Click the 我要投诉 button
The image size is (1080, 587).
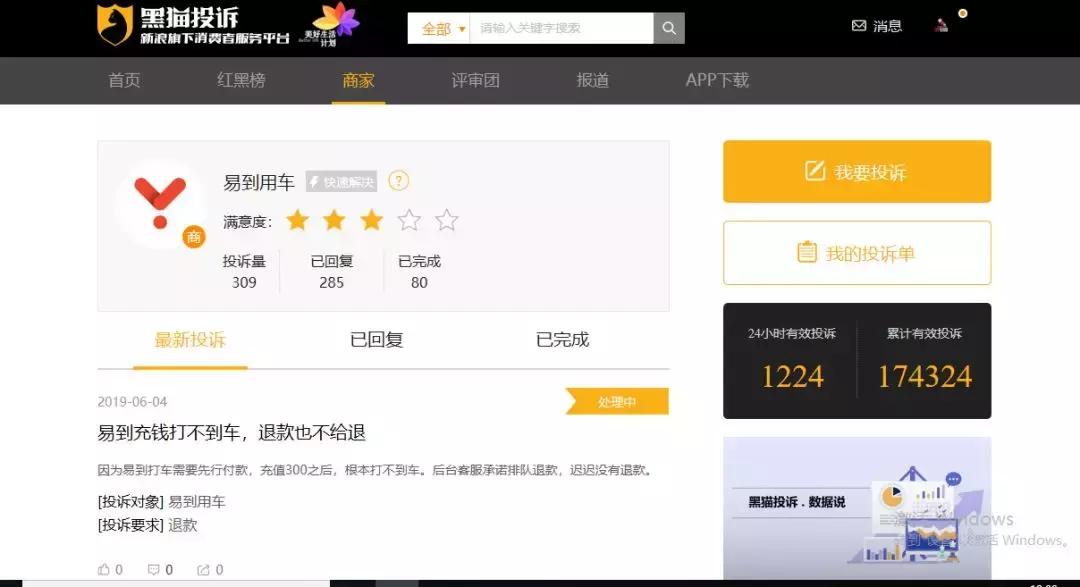(856, 171)
